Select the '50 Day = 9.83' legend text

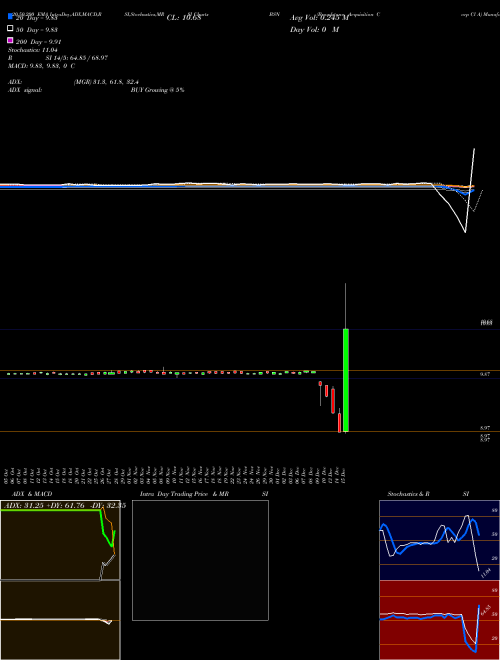(36, 30)
